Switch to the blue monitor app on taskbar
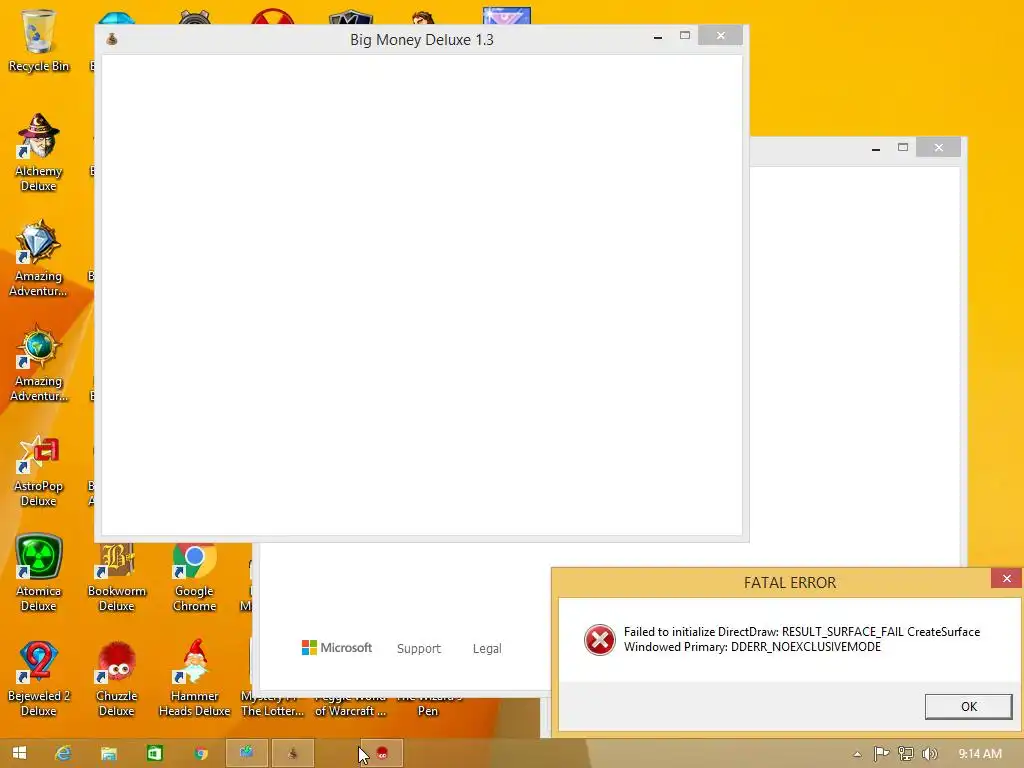This screenshot has width=1024, height=768. [247, 753]
